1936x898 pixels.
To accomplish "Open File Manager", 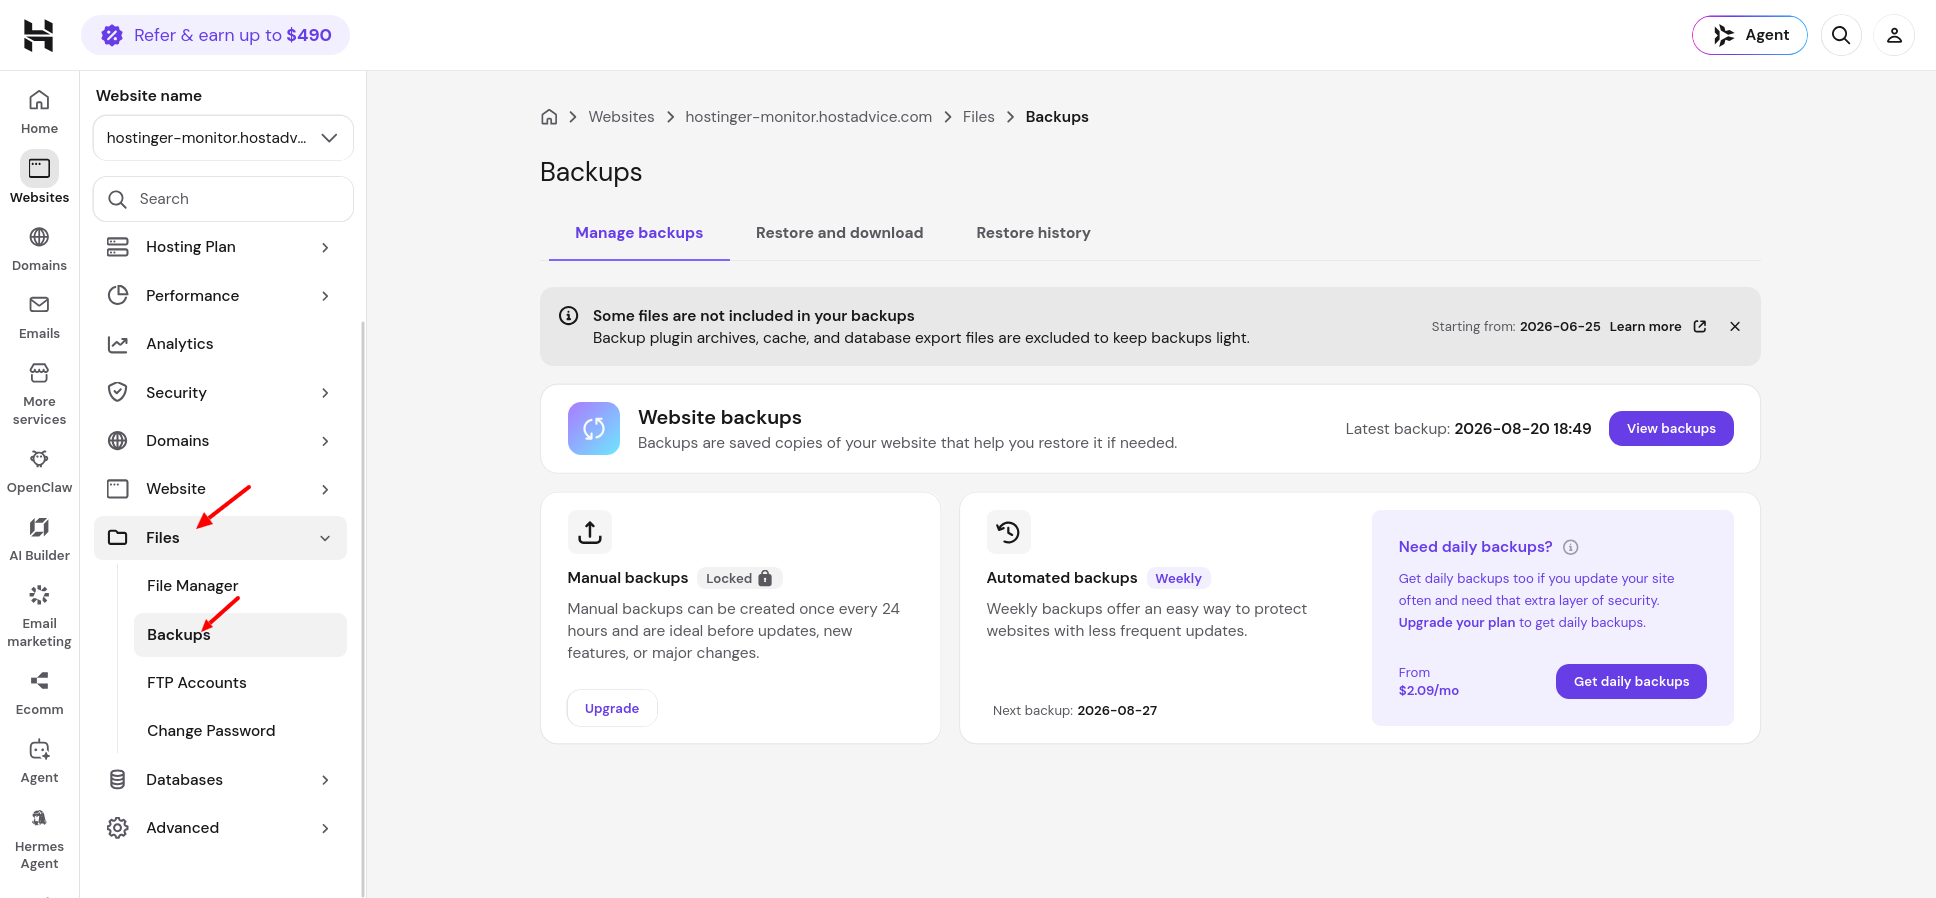I will click(x=240, y=586).
